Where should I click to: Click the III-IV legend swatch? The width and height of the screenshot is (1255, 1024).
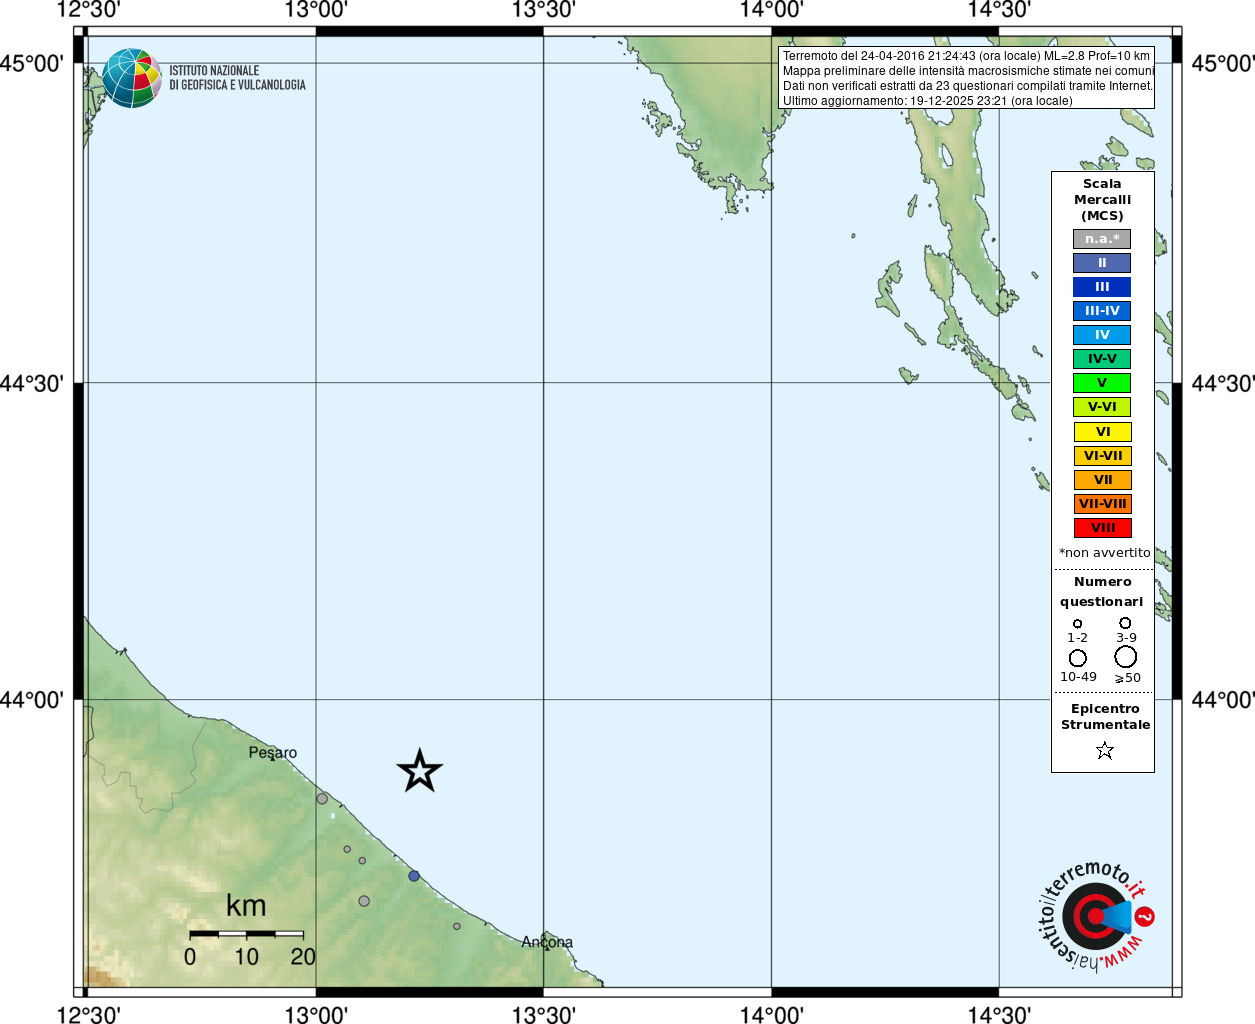click(x=1102, y=311)
